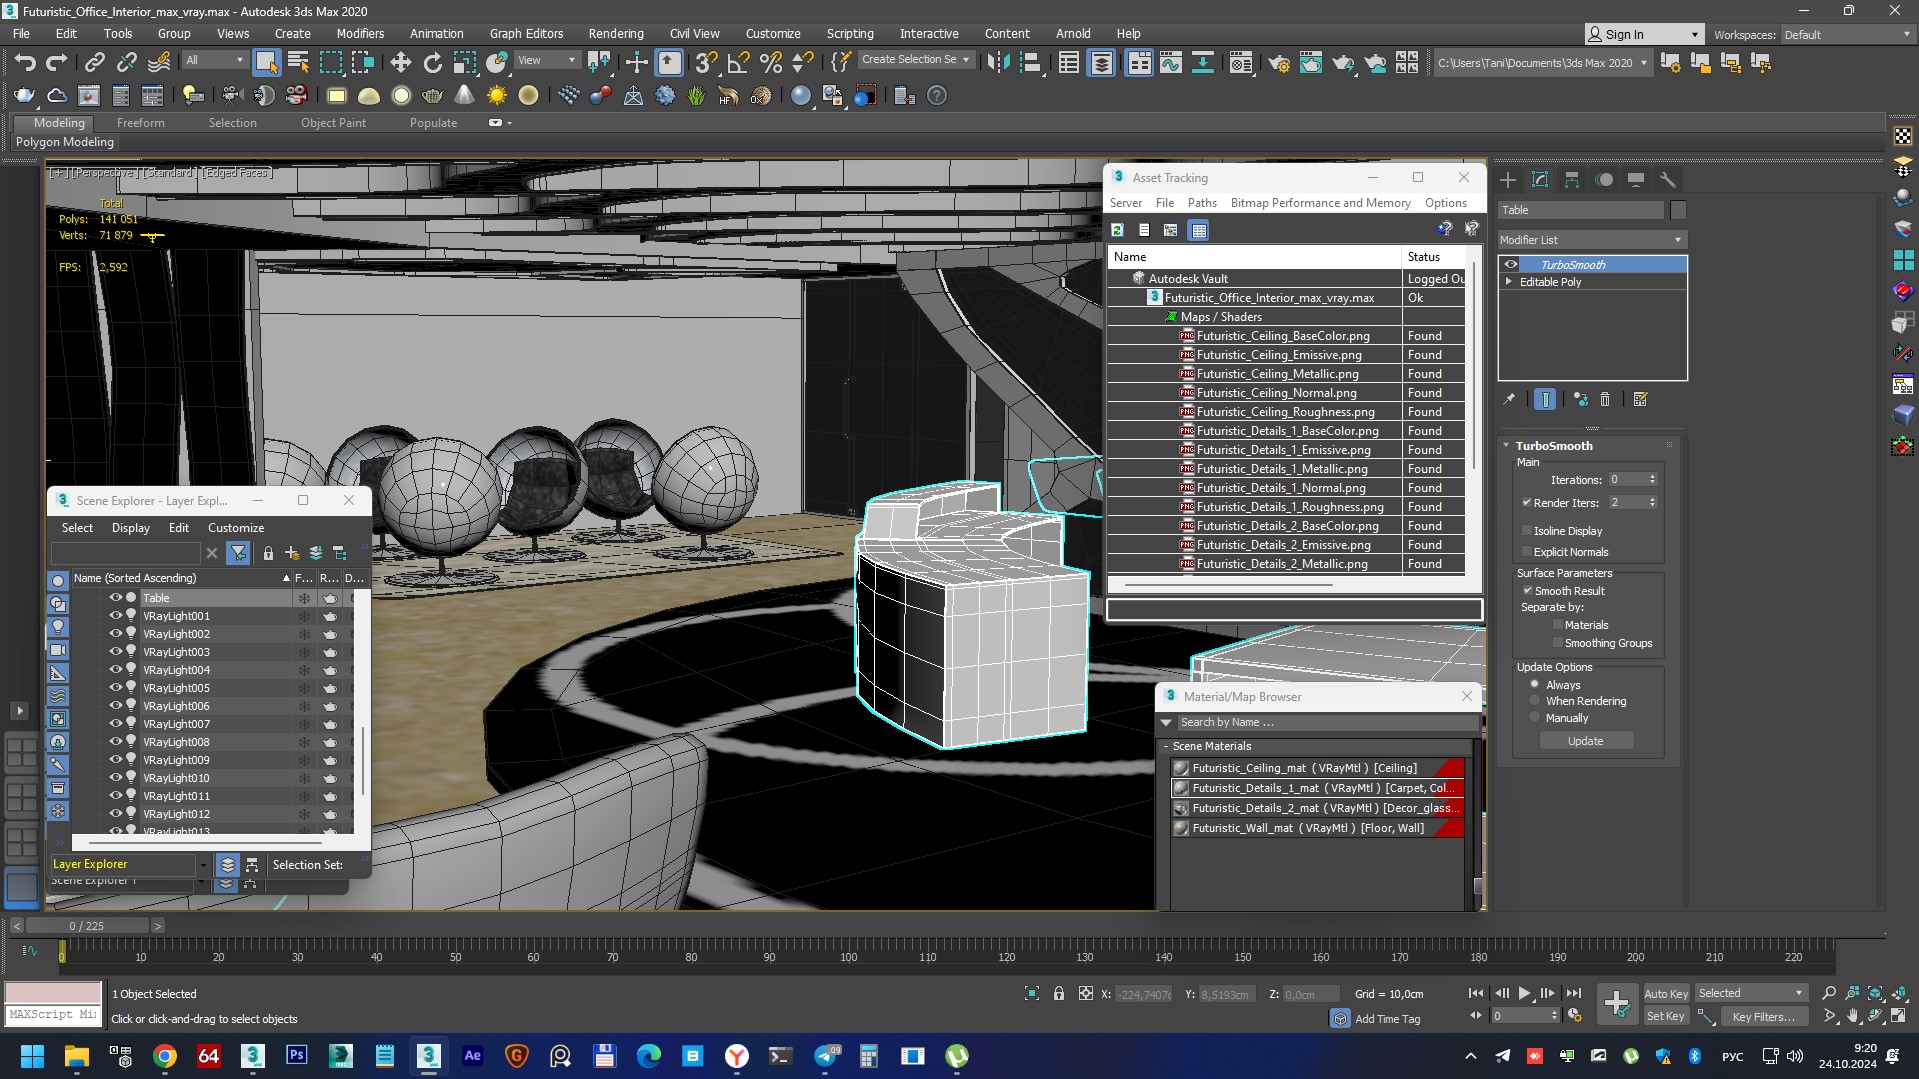
Task: Open the Modifiers menu
Action: tap(360, 33)
